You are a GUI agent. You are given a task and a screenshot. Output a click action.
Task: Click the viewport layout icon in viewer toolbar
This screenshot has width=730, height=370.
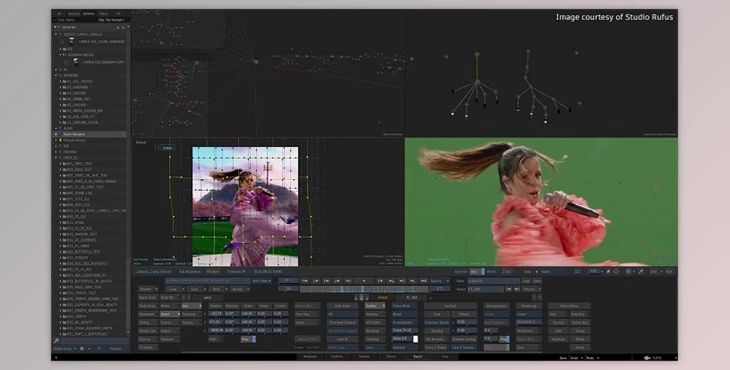pos(577,271)
